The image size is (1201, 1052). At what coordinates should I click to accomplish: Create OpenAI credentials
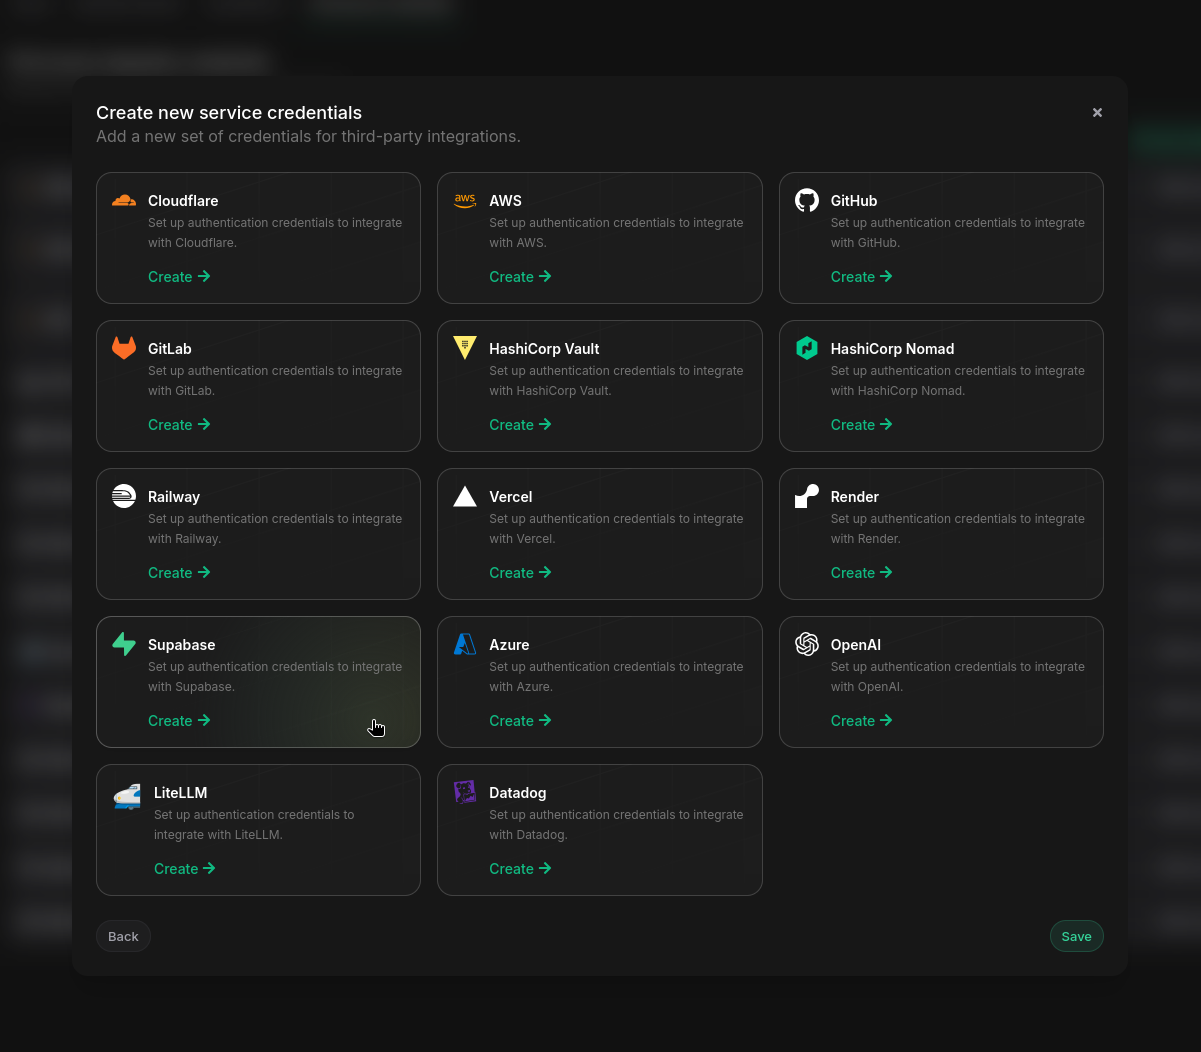(x=862, y=721)
